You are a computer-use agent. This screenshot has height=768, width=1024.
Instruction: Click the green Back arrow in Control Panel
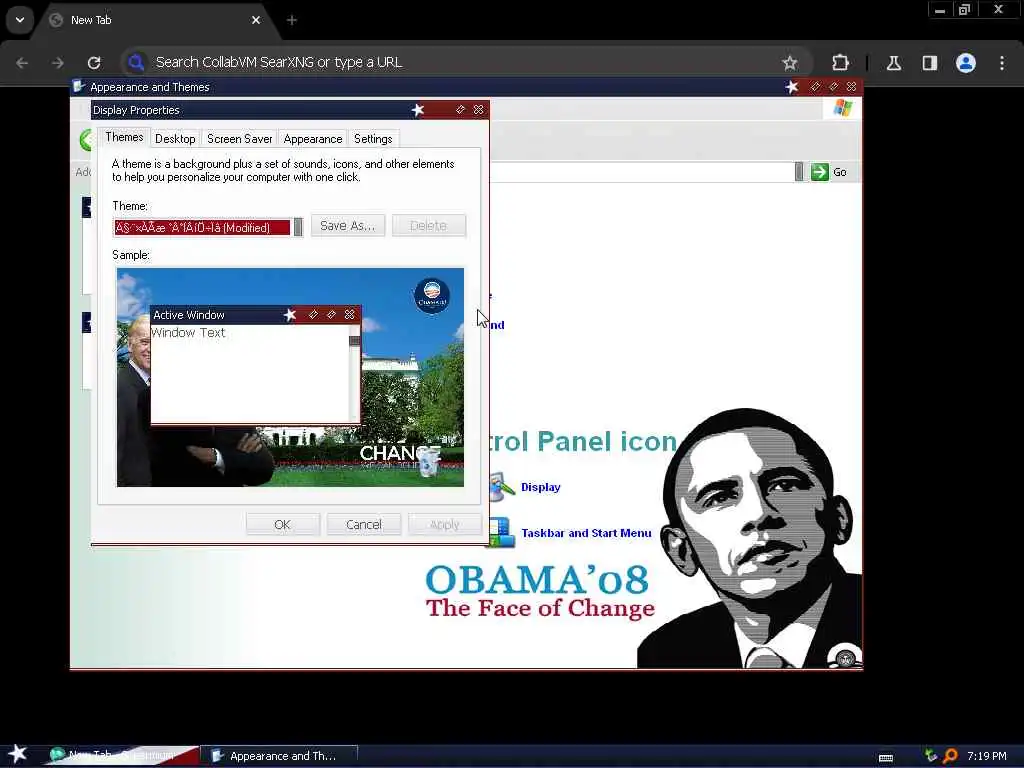[x=86, y=140]
